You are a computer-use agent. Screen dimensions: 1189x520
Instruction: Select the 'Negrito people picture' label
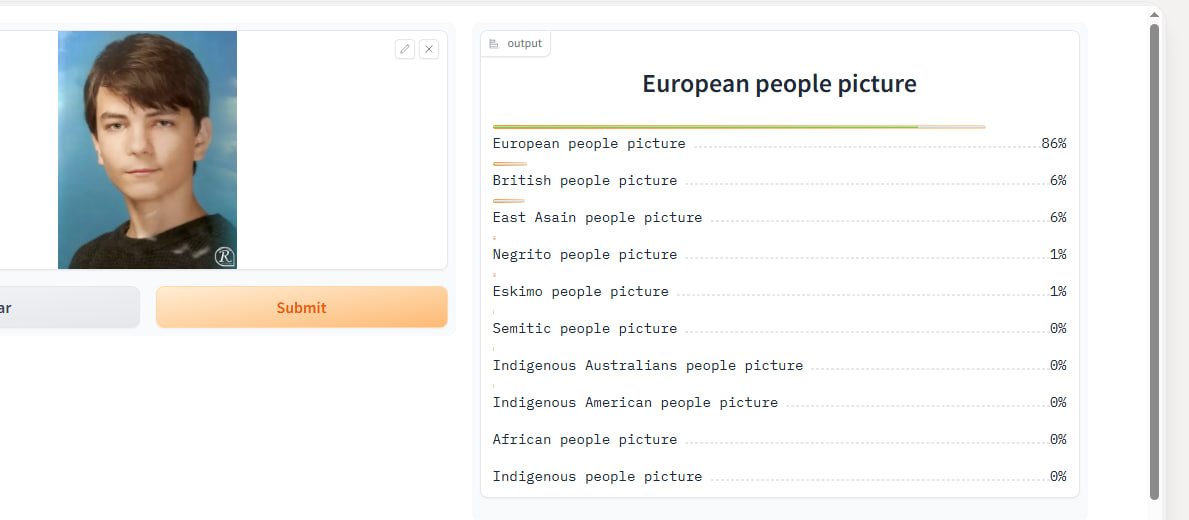585,255
